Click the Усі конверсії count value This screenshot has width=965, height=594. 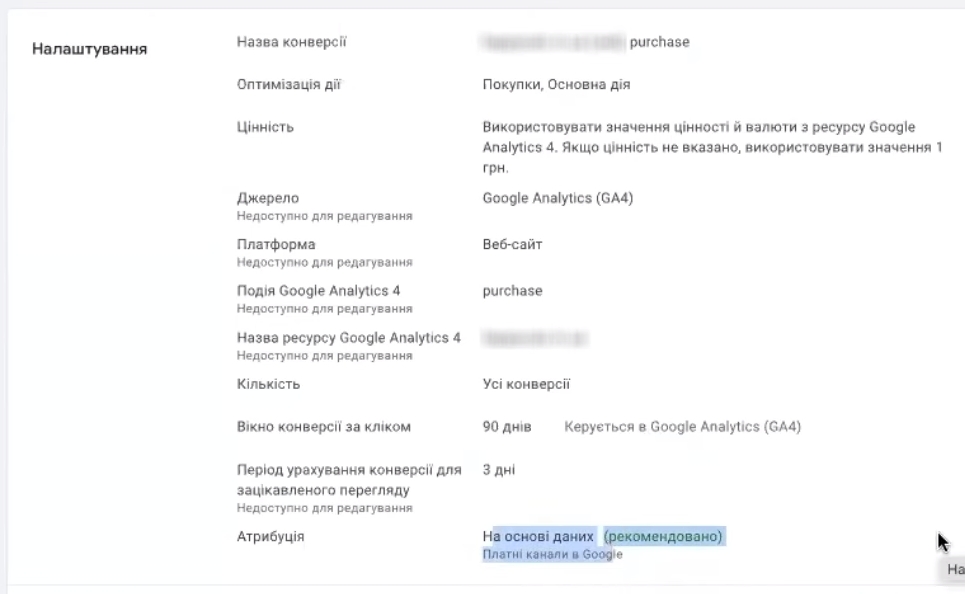[x=526, y=384]
